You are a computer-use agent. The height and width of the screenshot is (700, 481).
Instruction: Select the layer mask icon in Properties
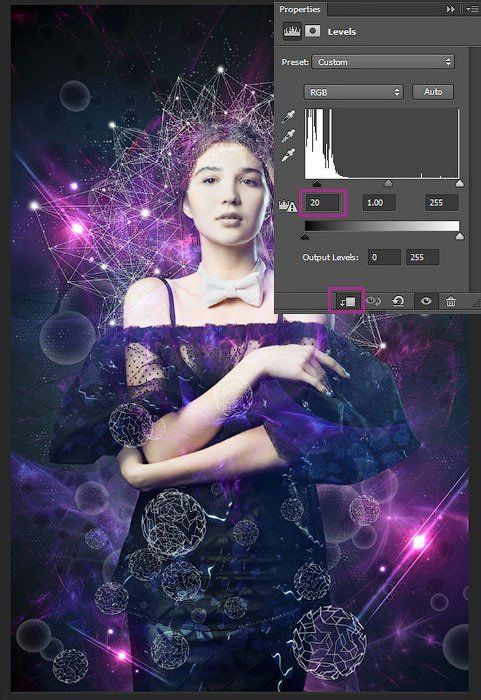[313, 31]
